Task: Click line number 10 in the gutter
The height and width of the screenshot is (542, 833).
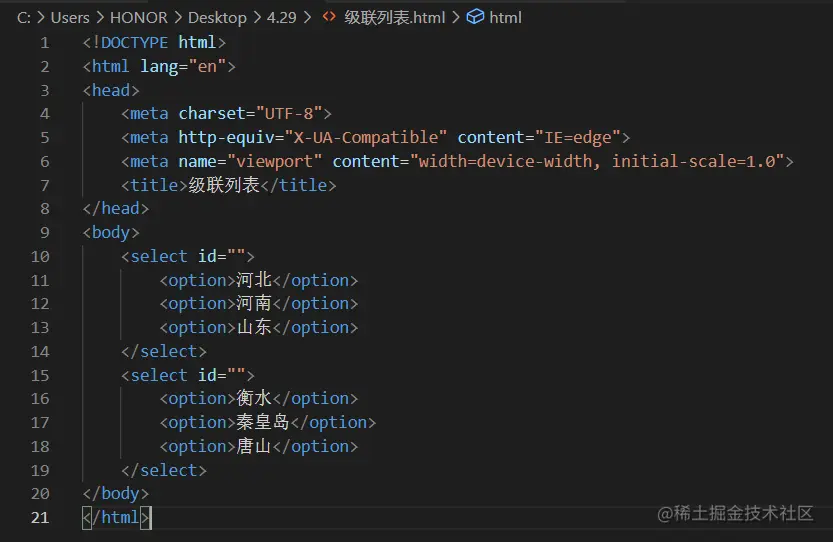Action: pos(40,256)
